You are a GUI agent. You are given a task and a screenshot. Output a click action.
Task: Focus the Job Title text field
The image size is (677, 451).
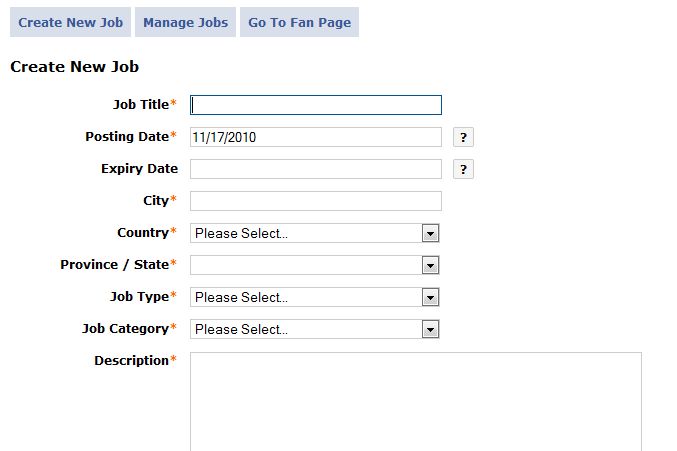[315, 105]
